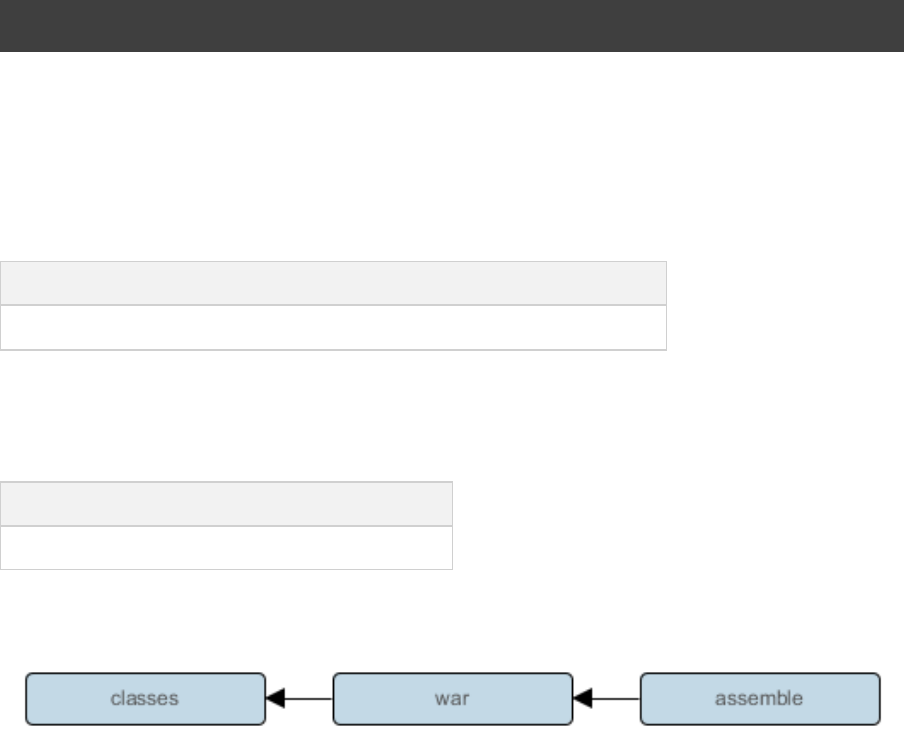Click the dark header bar at top
Screen dimensions: 905x750
click(x=452, y=26)
